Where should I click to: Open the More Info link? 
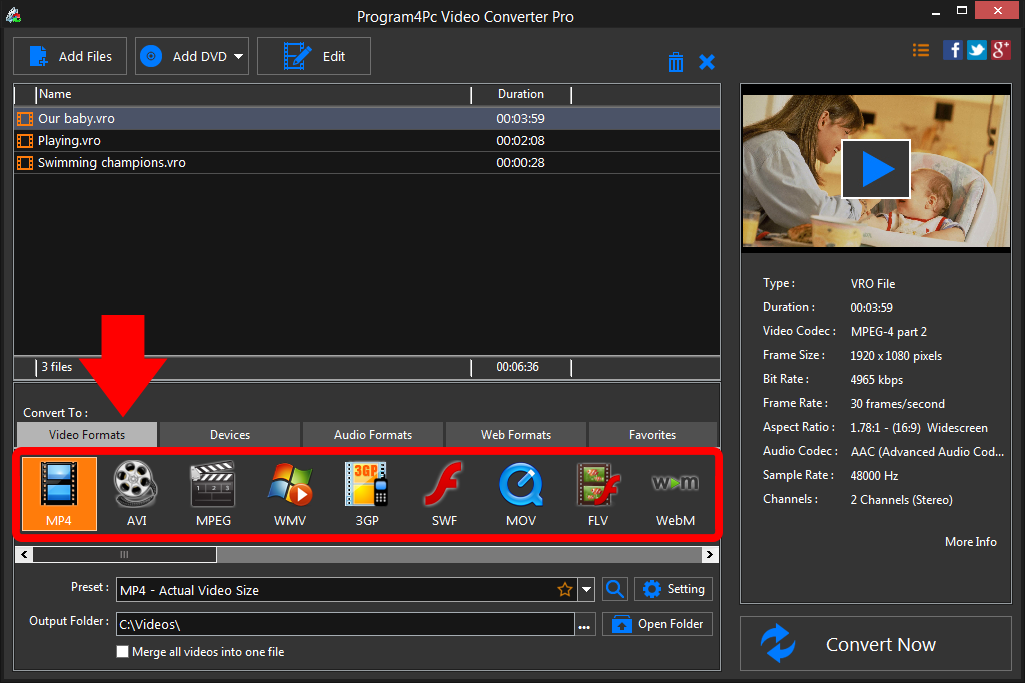pos(970,542)
